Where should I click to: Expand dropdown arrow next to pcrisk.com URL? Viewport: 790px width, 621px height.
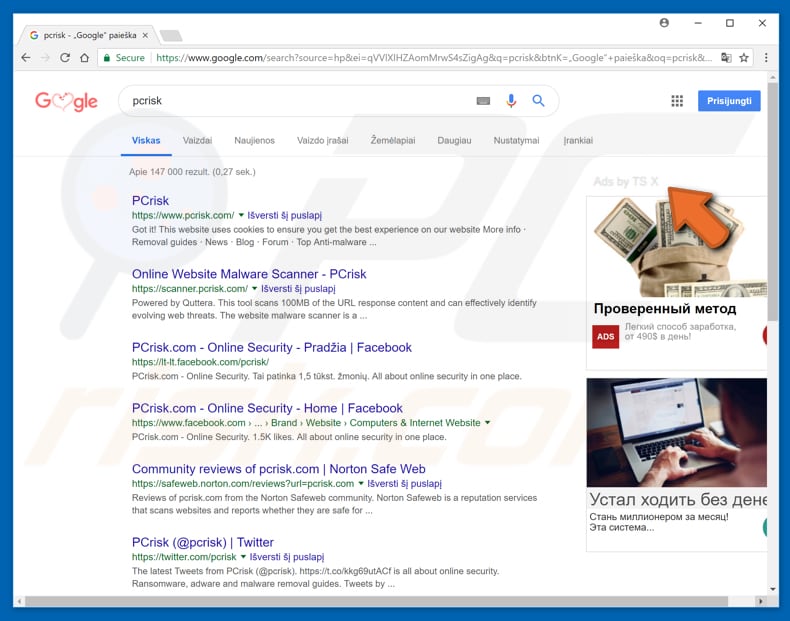(x=241, y=215)
